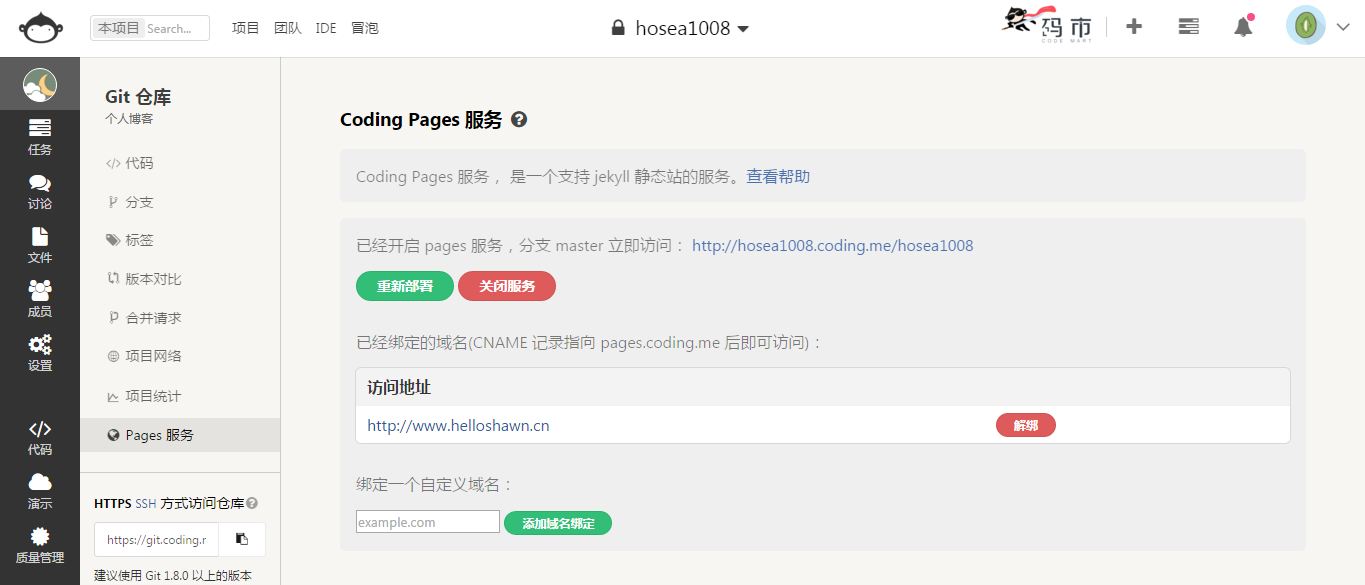Click the 访问地址 table header
The height and width of the screenshot is (585, 1365).
399,387
